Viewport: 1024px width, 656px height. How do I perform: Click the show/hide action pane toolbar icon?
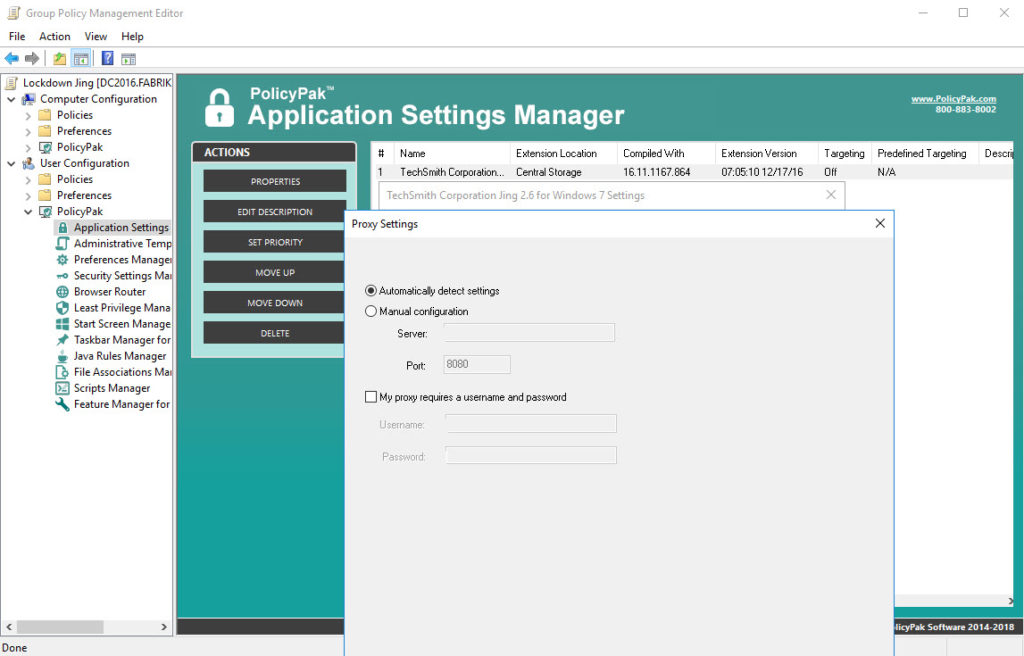click(x=129, y=59)
